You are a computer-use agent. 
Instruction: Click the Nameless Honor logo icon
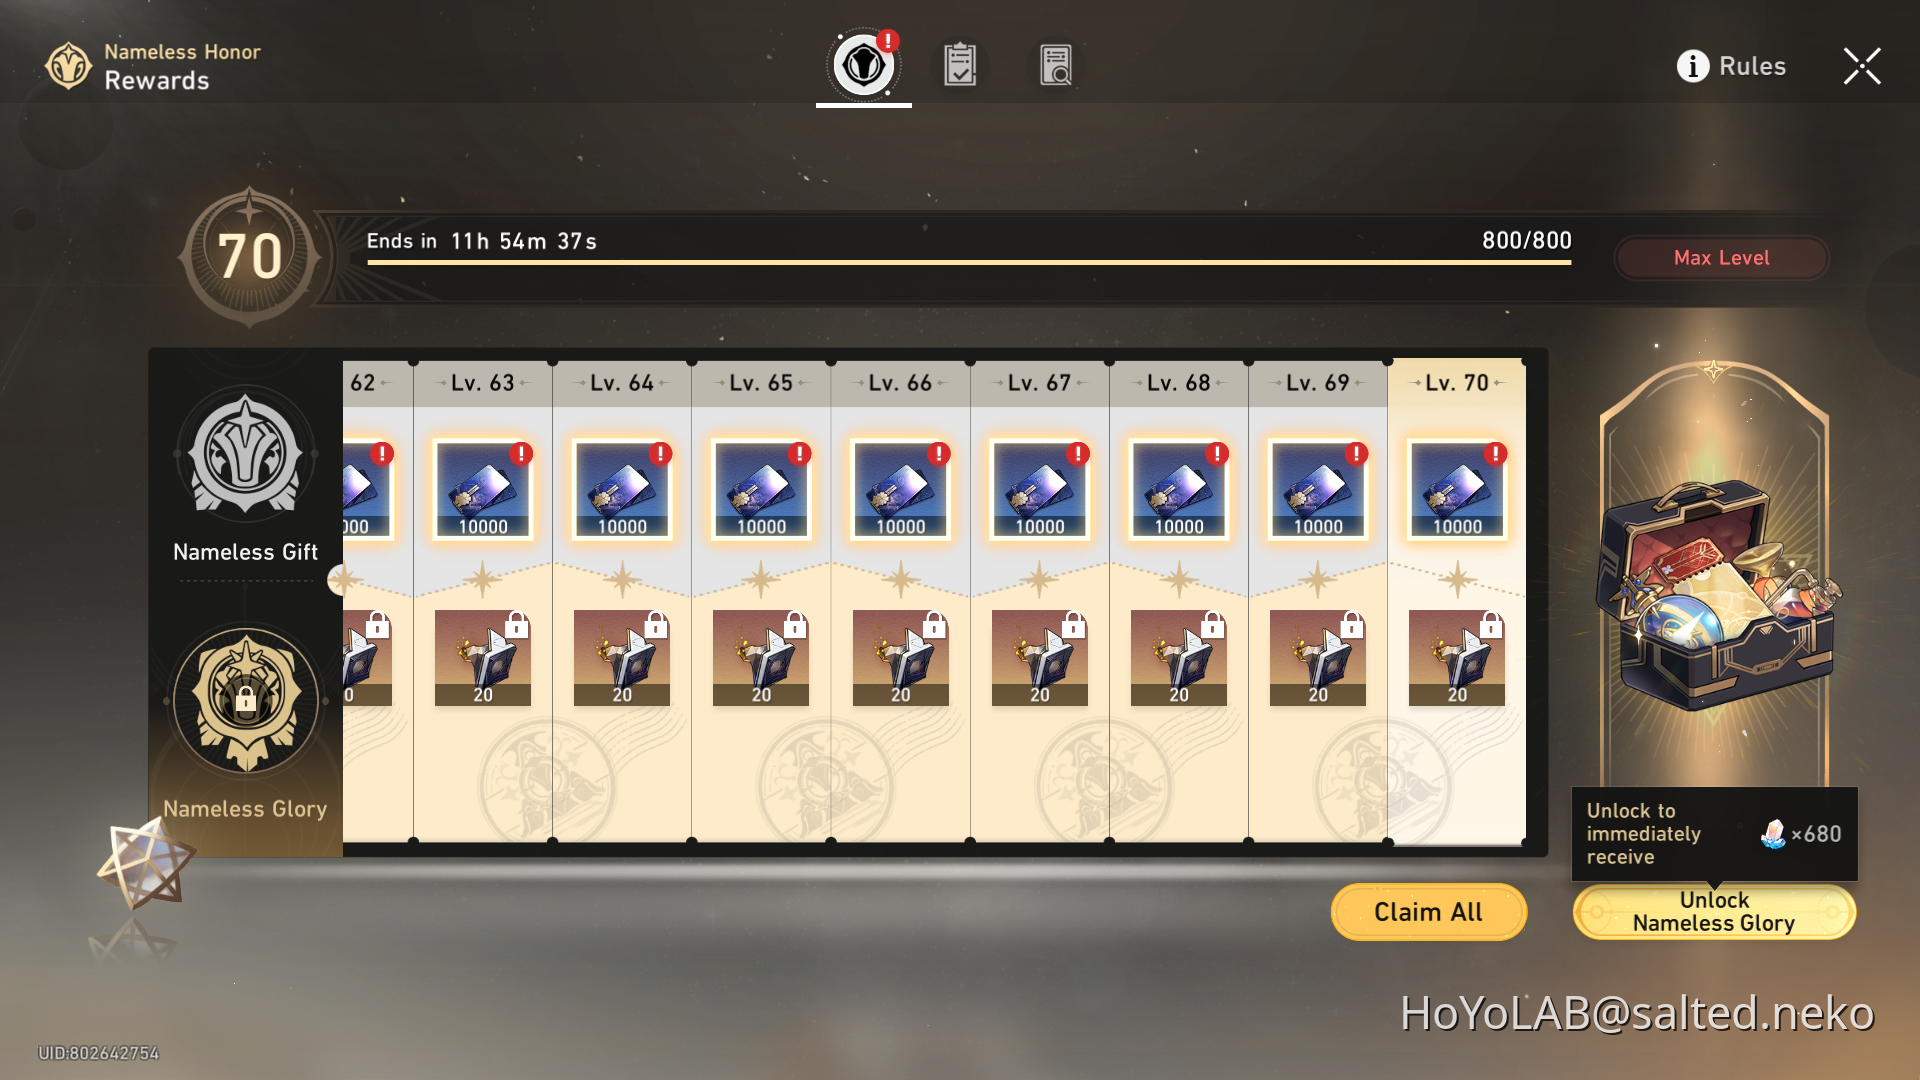coord(68,66)
